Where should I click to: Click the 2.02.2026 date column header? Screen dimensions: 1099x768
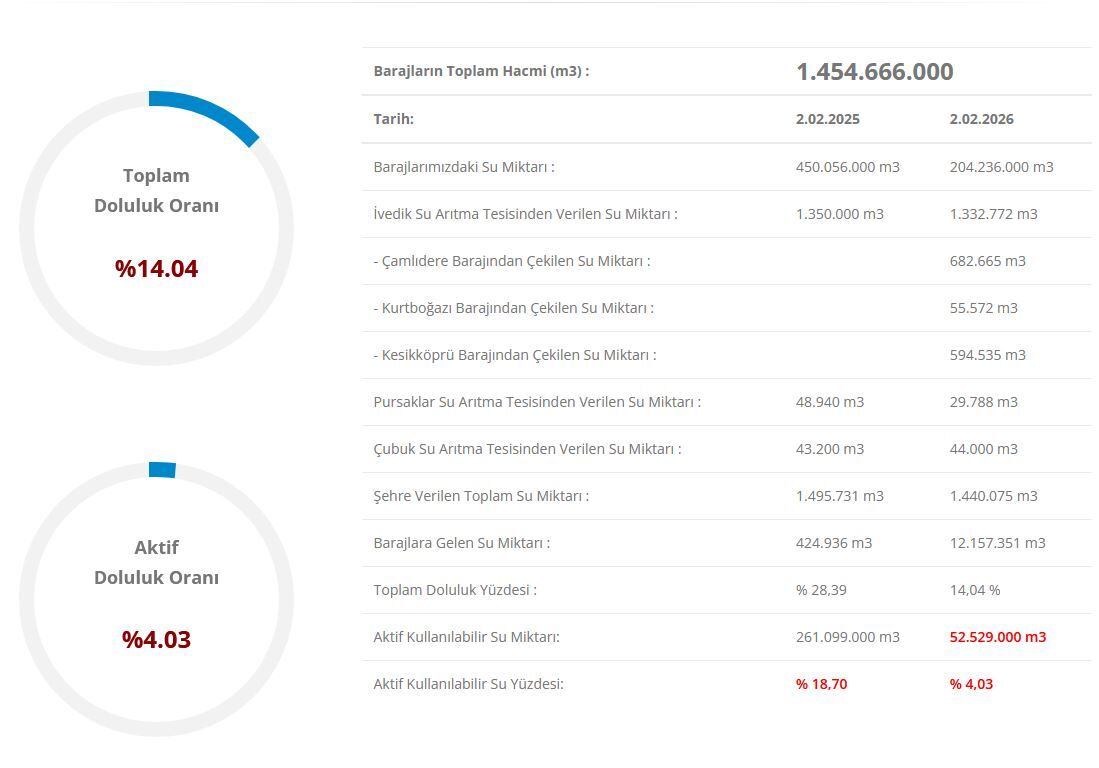pos(981,119)
